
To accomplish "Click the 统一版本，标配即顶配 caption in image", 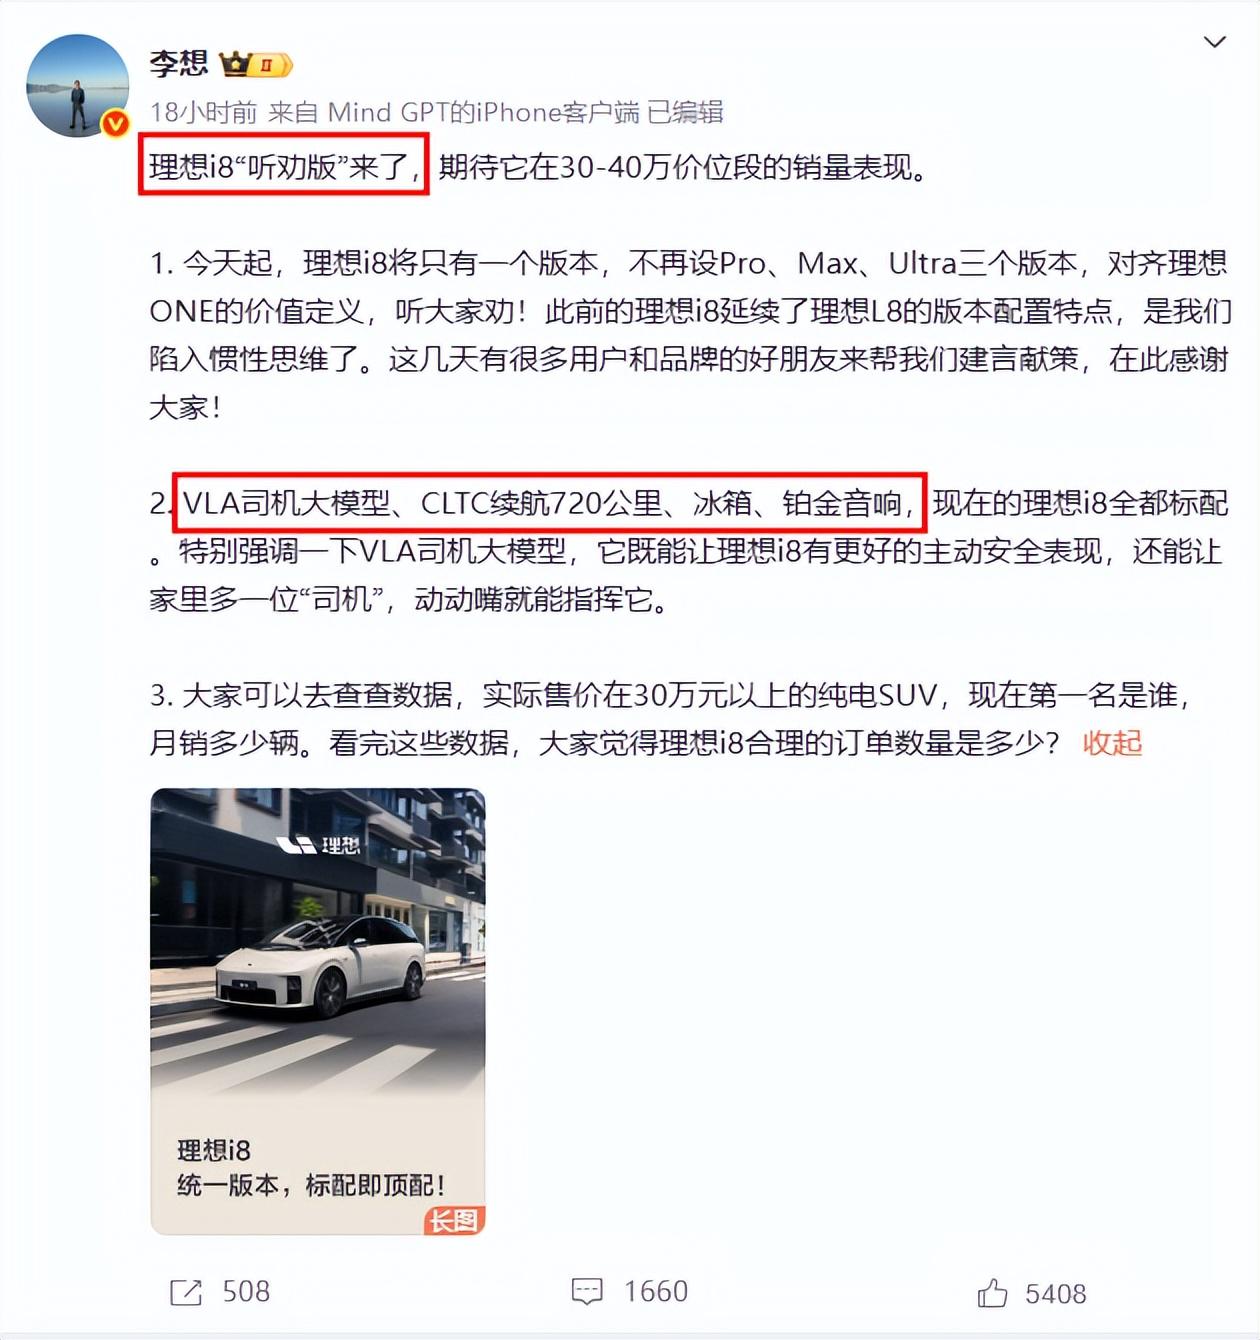I will [311, 1186].
